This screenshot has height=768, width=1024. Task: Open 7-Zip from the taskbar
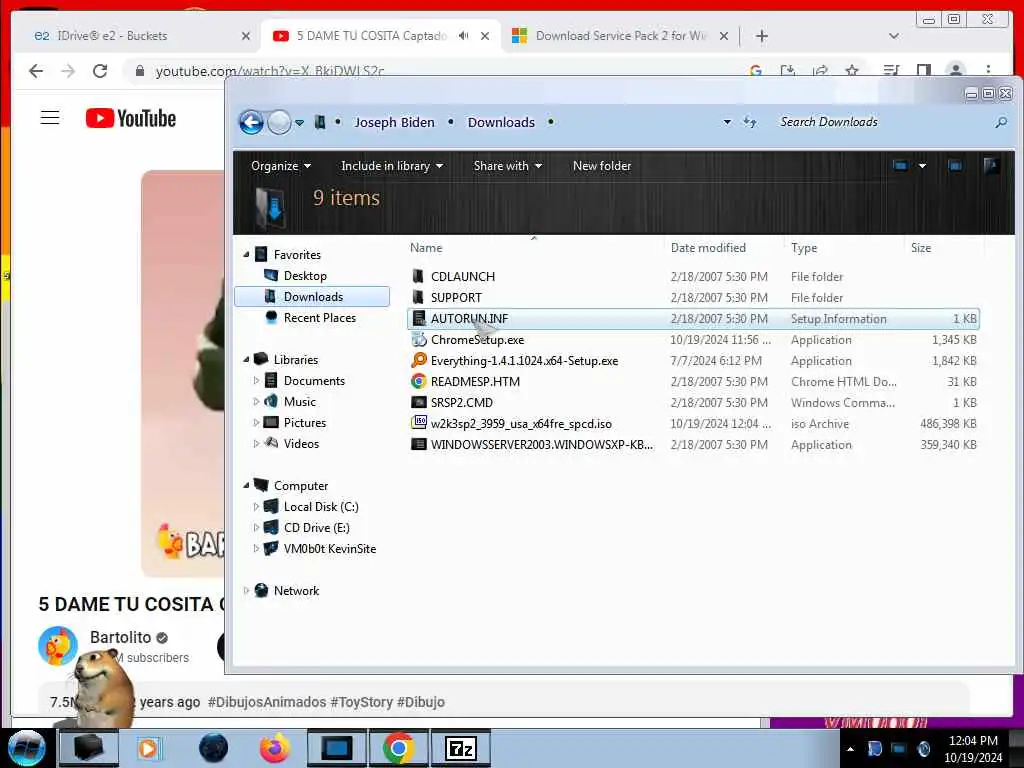coord(461,748)
